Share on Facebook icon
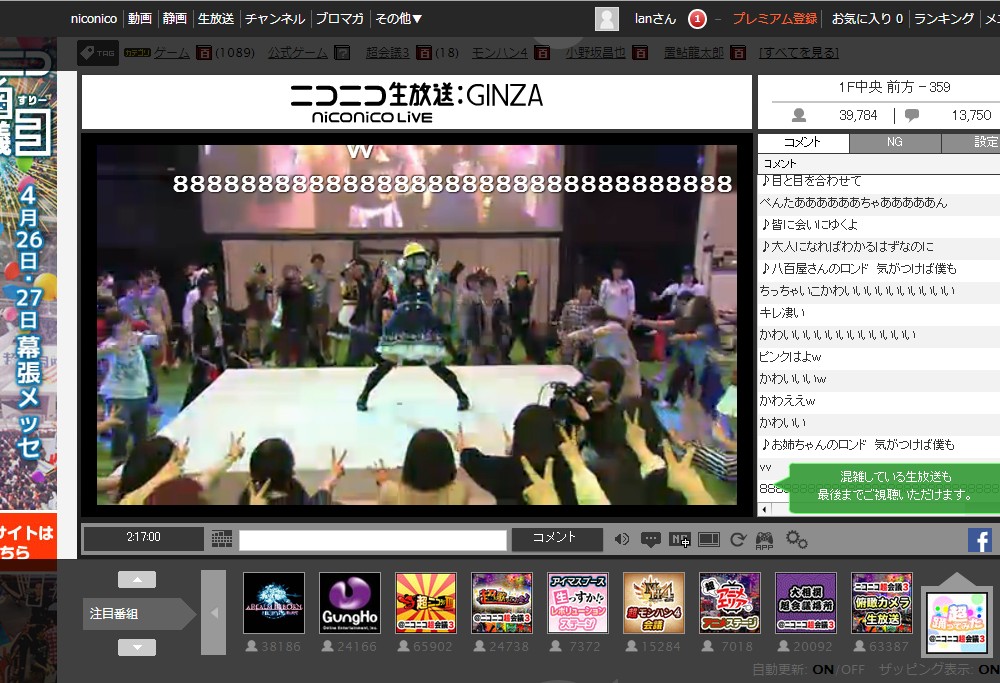The width and height of the screenshot is (1000, 683). (x=980, y=540)
